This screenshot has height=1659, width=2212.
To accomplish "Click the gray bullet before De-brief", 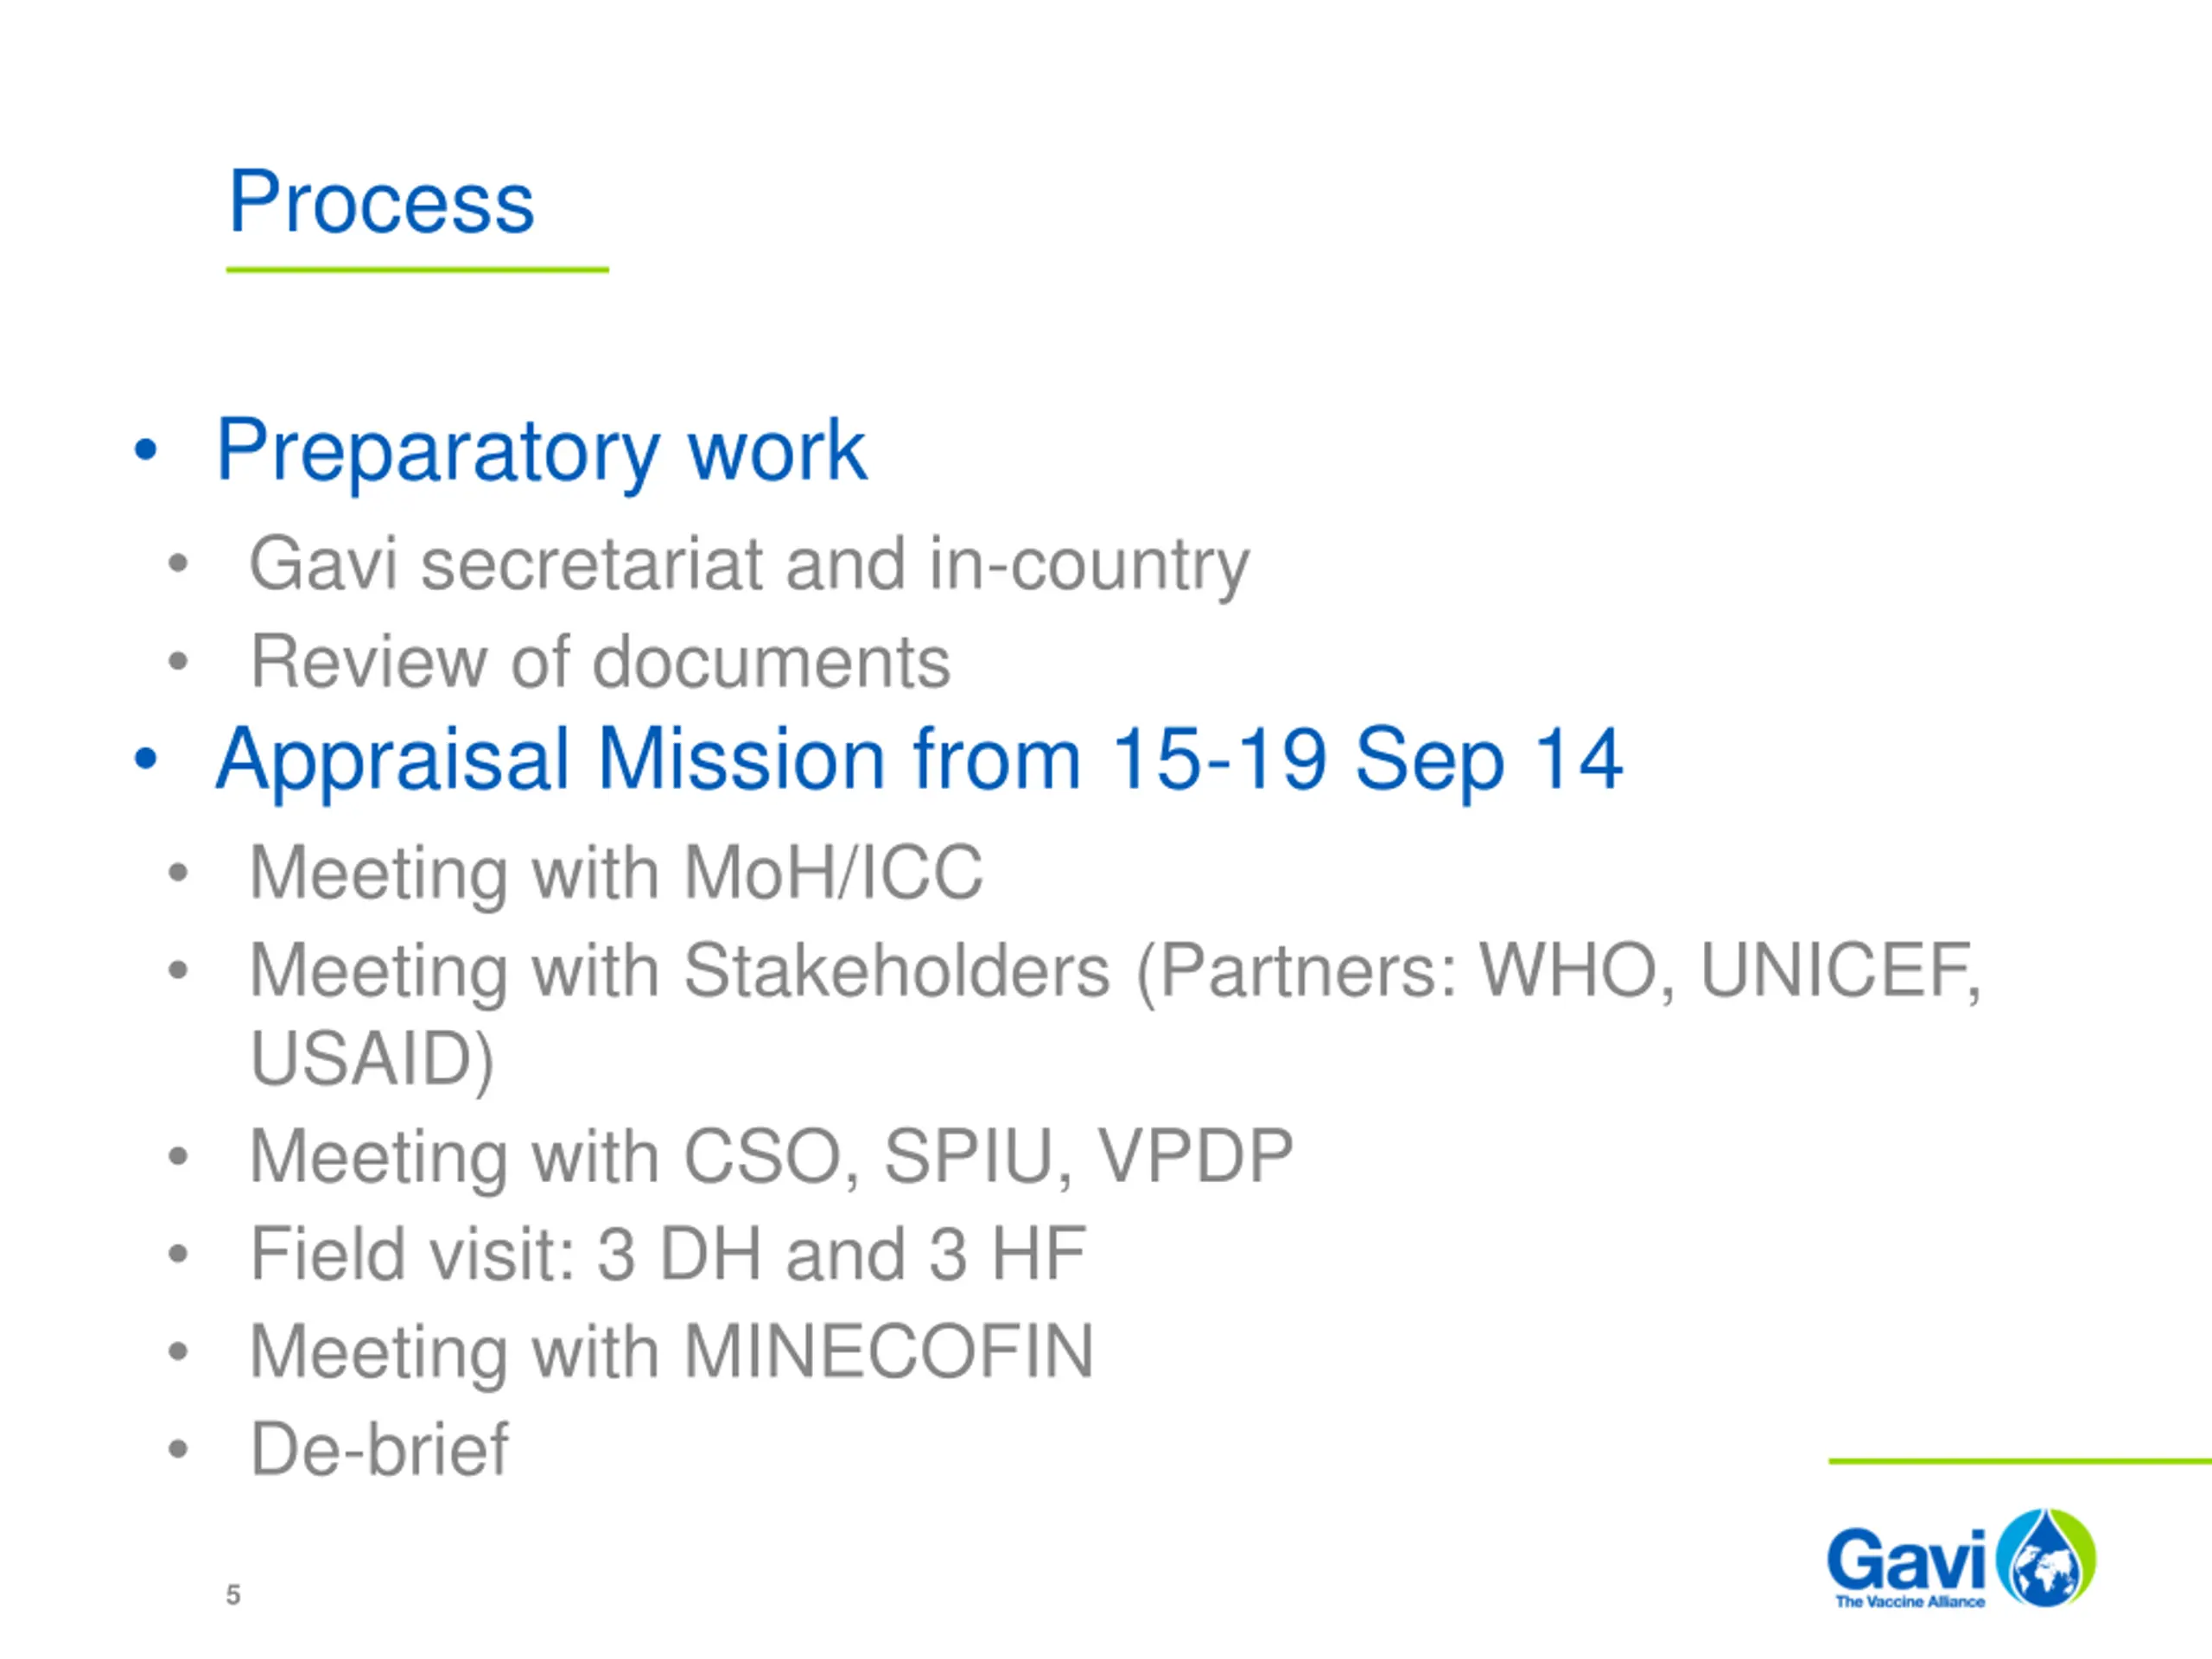I will click(x=178, y=1449).
